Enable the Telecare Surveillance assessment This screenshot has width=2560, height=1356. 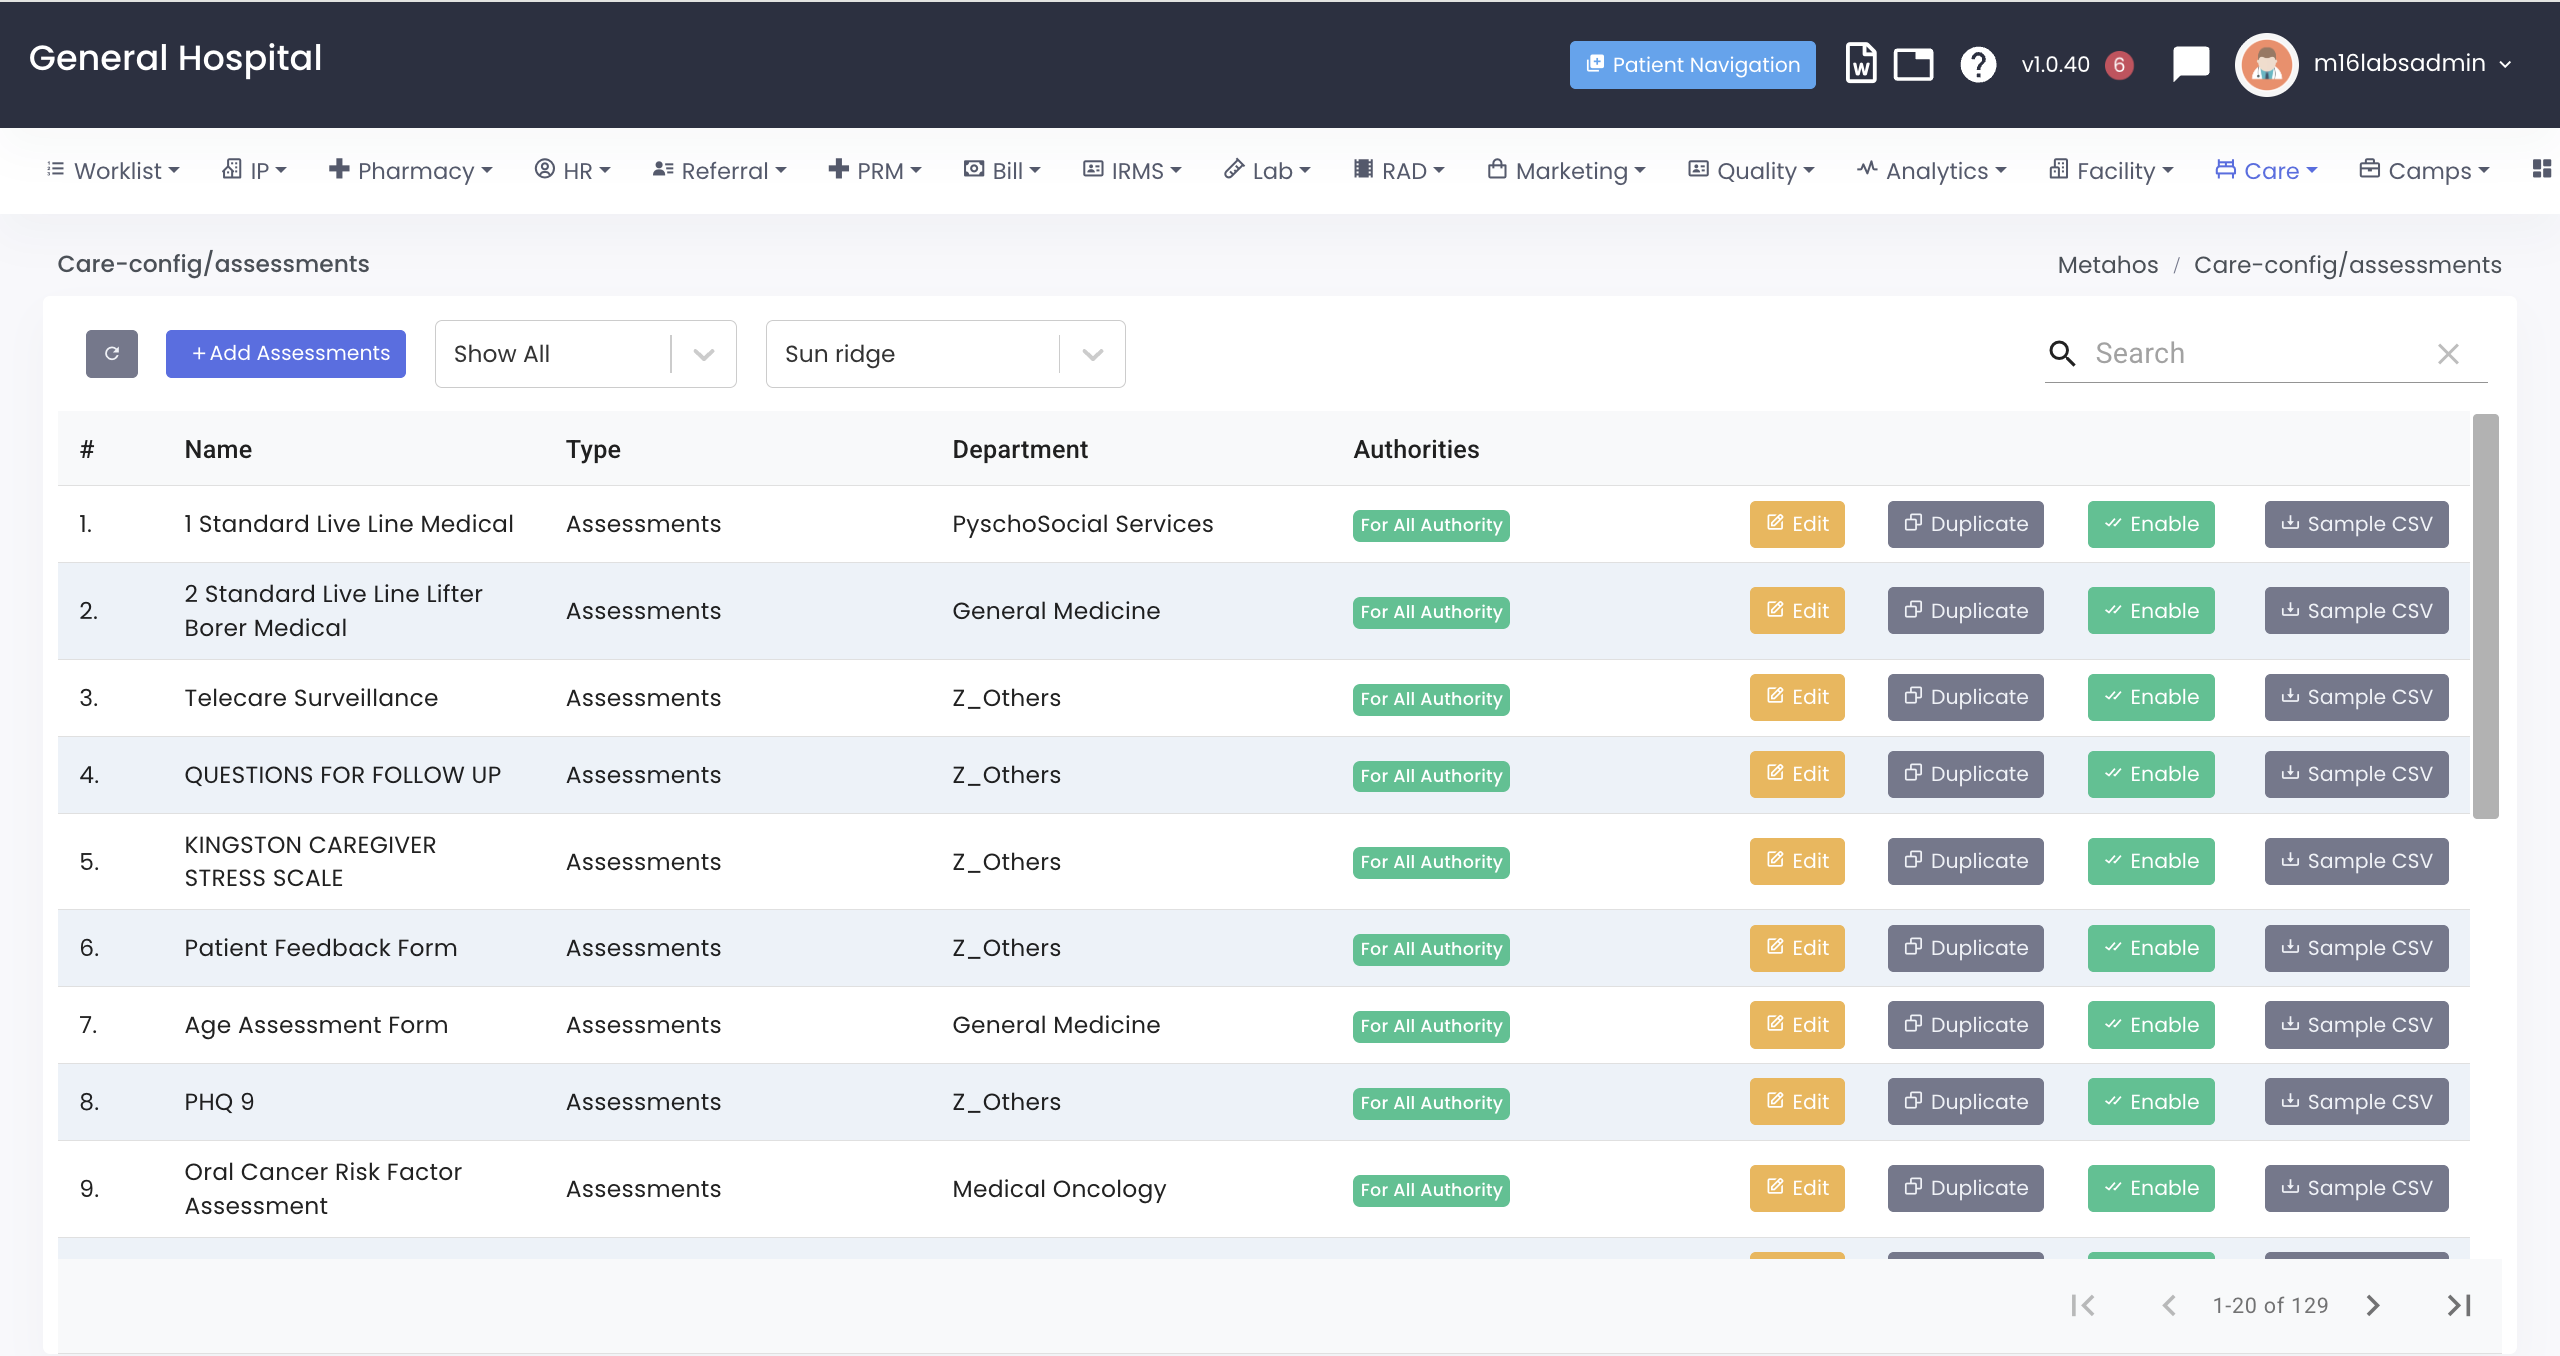coord(2150,697)
